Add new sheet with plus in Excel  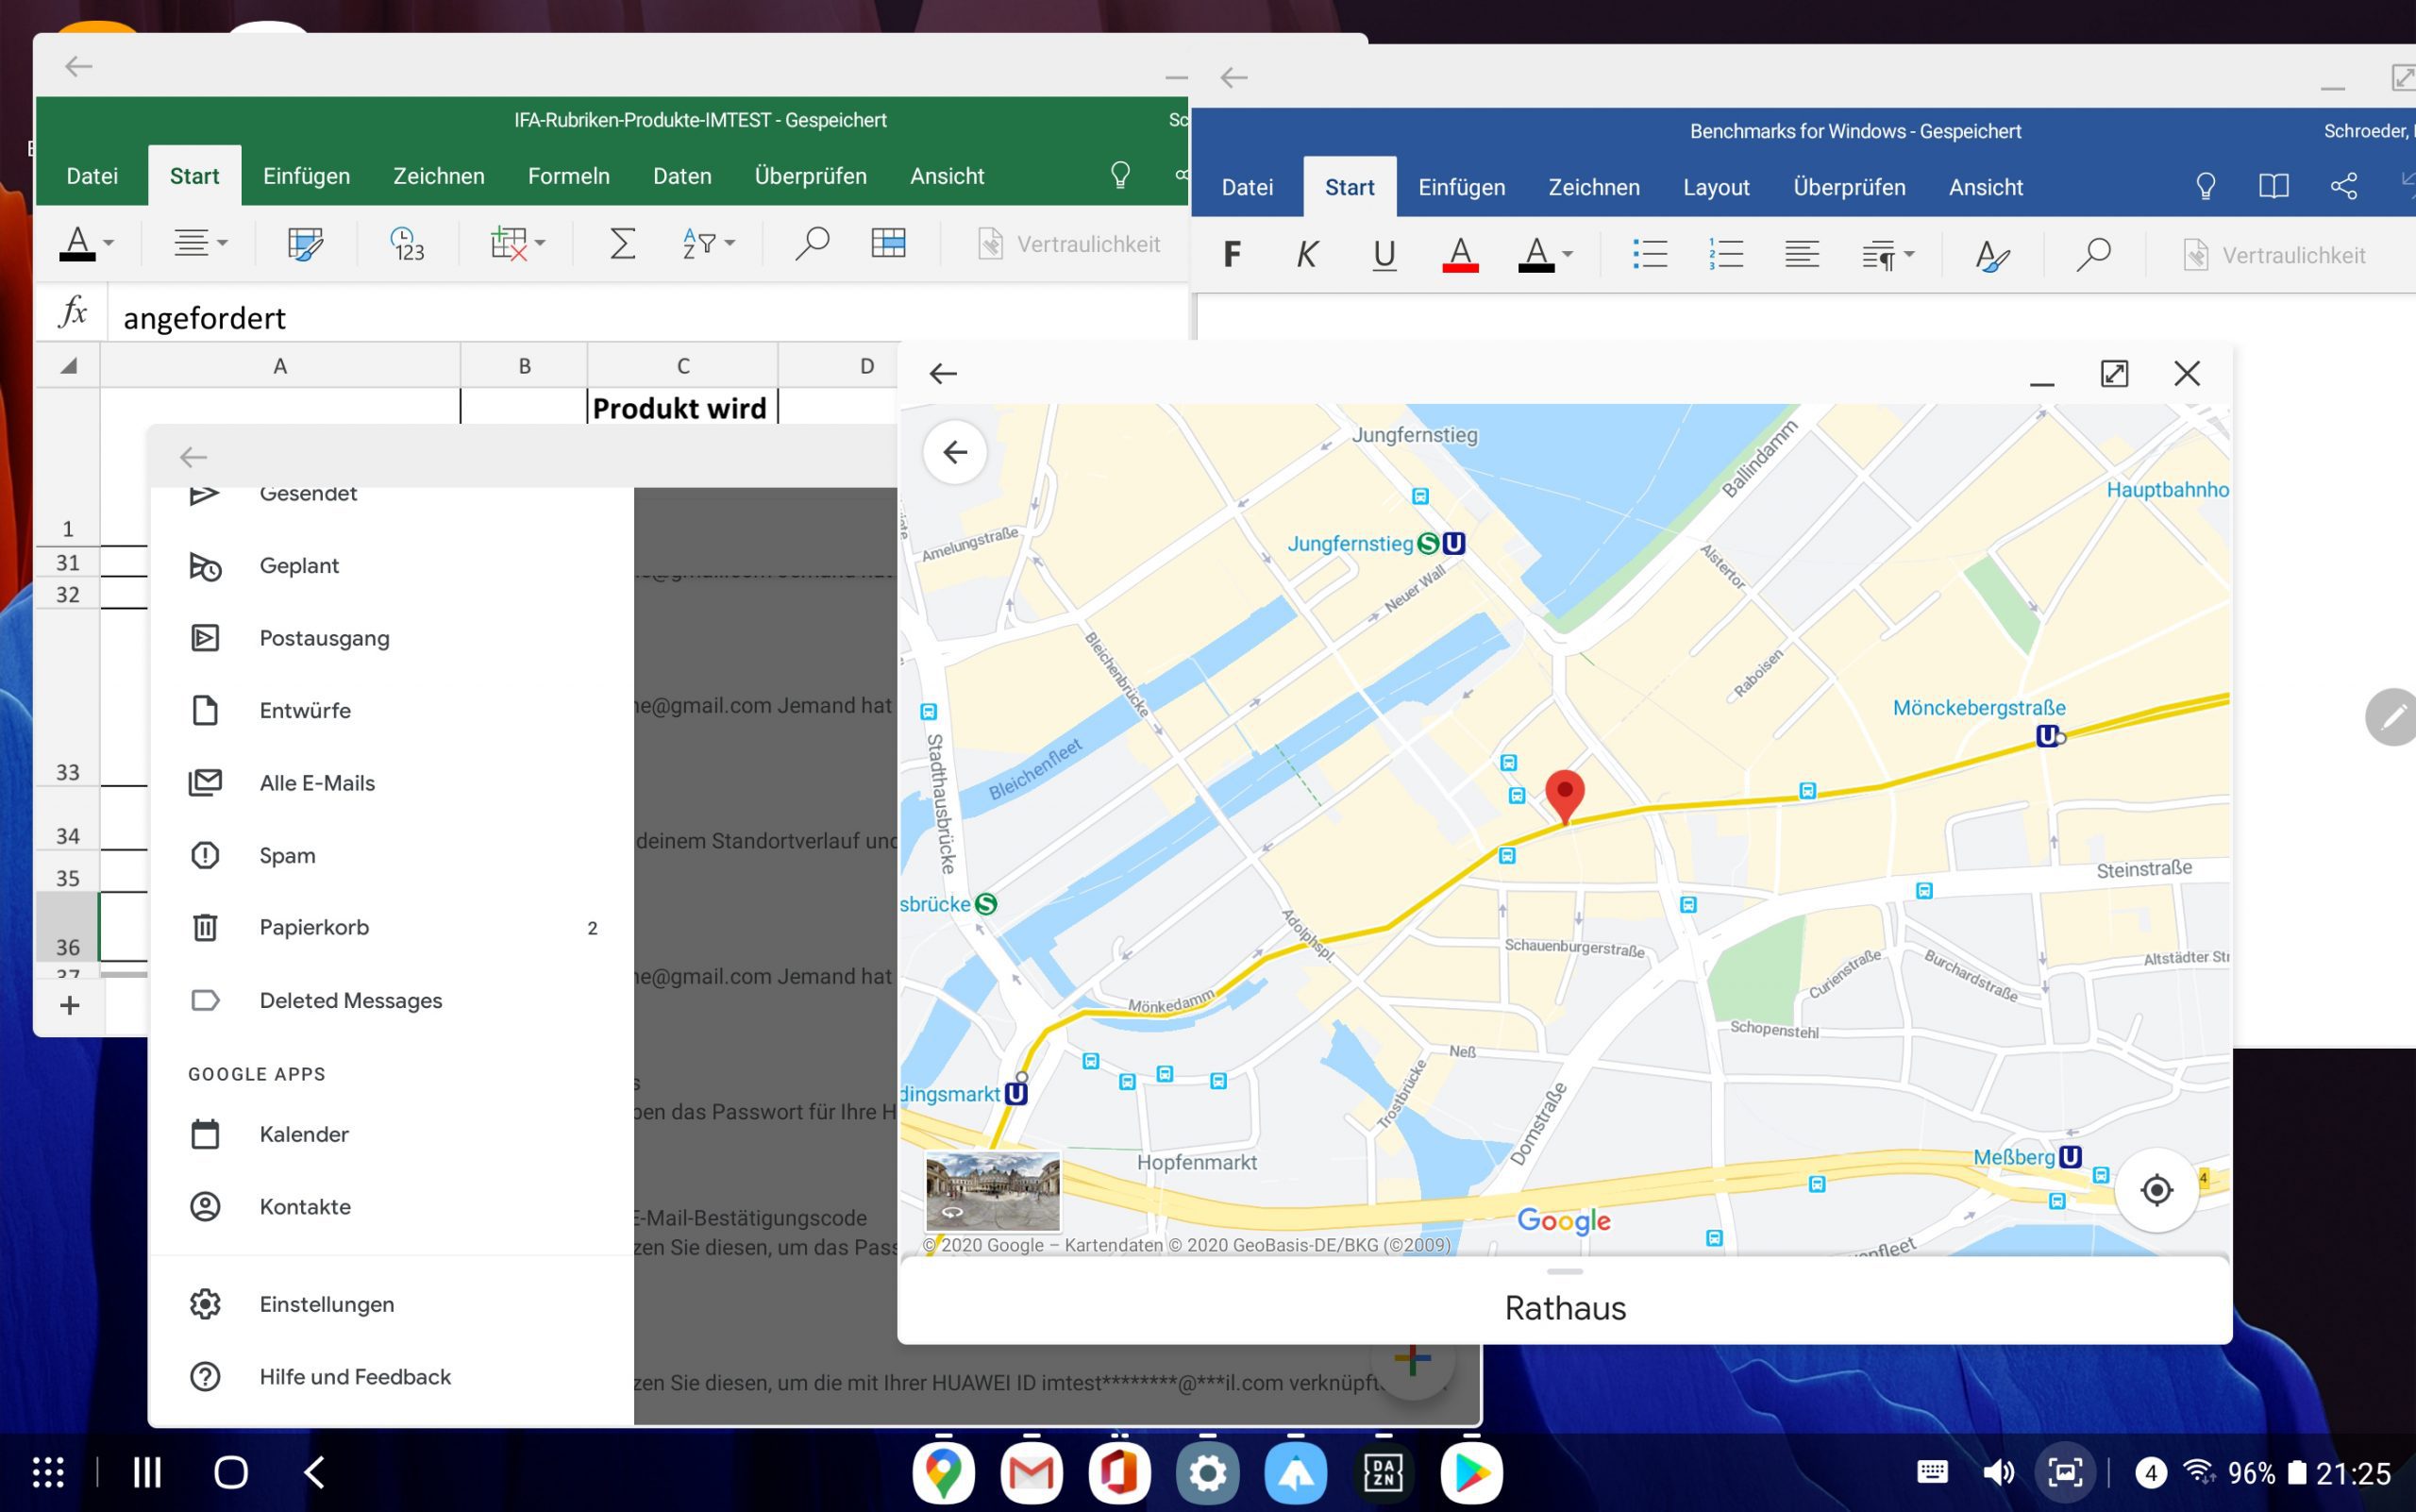[x=69, y=1005]
